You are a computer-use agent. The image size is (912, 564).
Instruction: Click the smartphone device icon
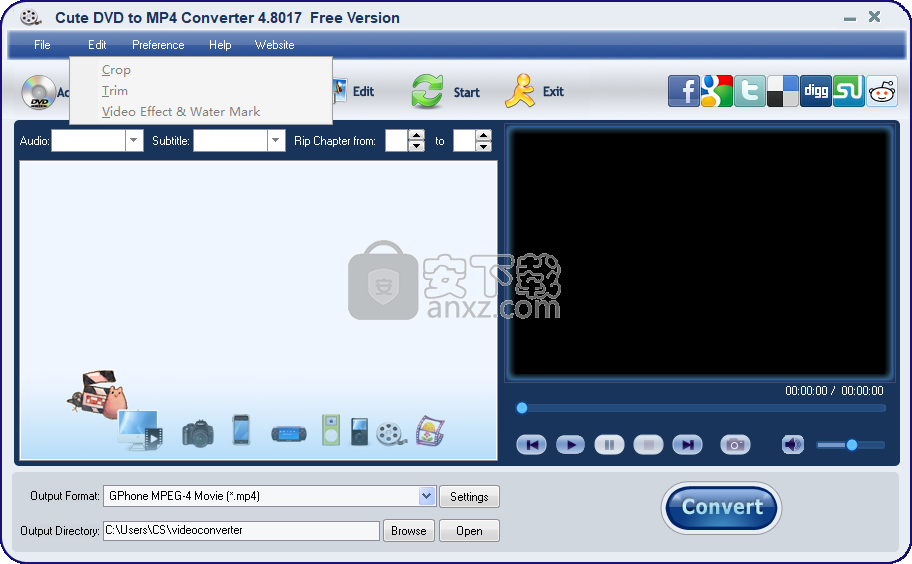pyautogui.click(x=241, y=430)
